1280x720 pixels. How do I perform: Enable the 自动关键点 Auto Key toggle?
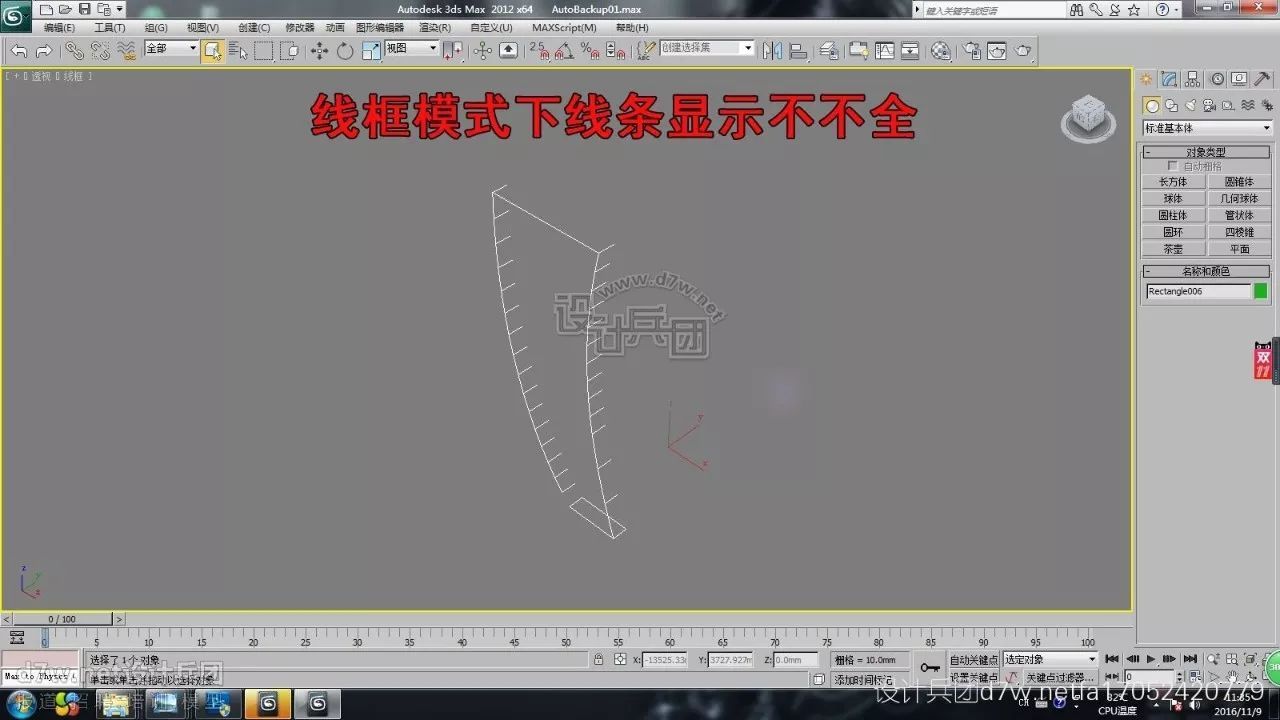pos(972,659)
